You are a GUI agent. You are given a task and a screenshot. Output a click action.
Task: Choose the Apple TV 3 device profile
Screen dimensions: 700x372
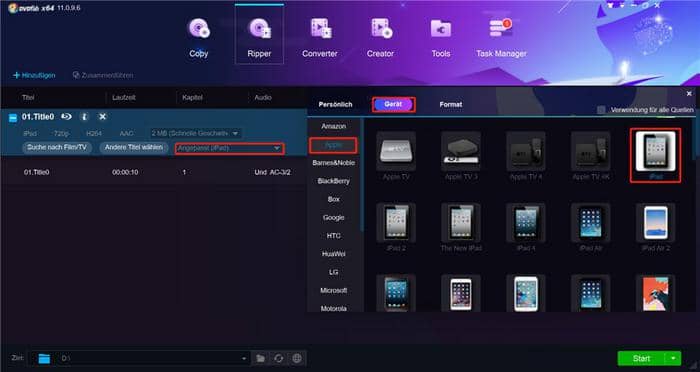click(x=461, y=155)
